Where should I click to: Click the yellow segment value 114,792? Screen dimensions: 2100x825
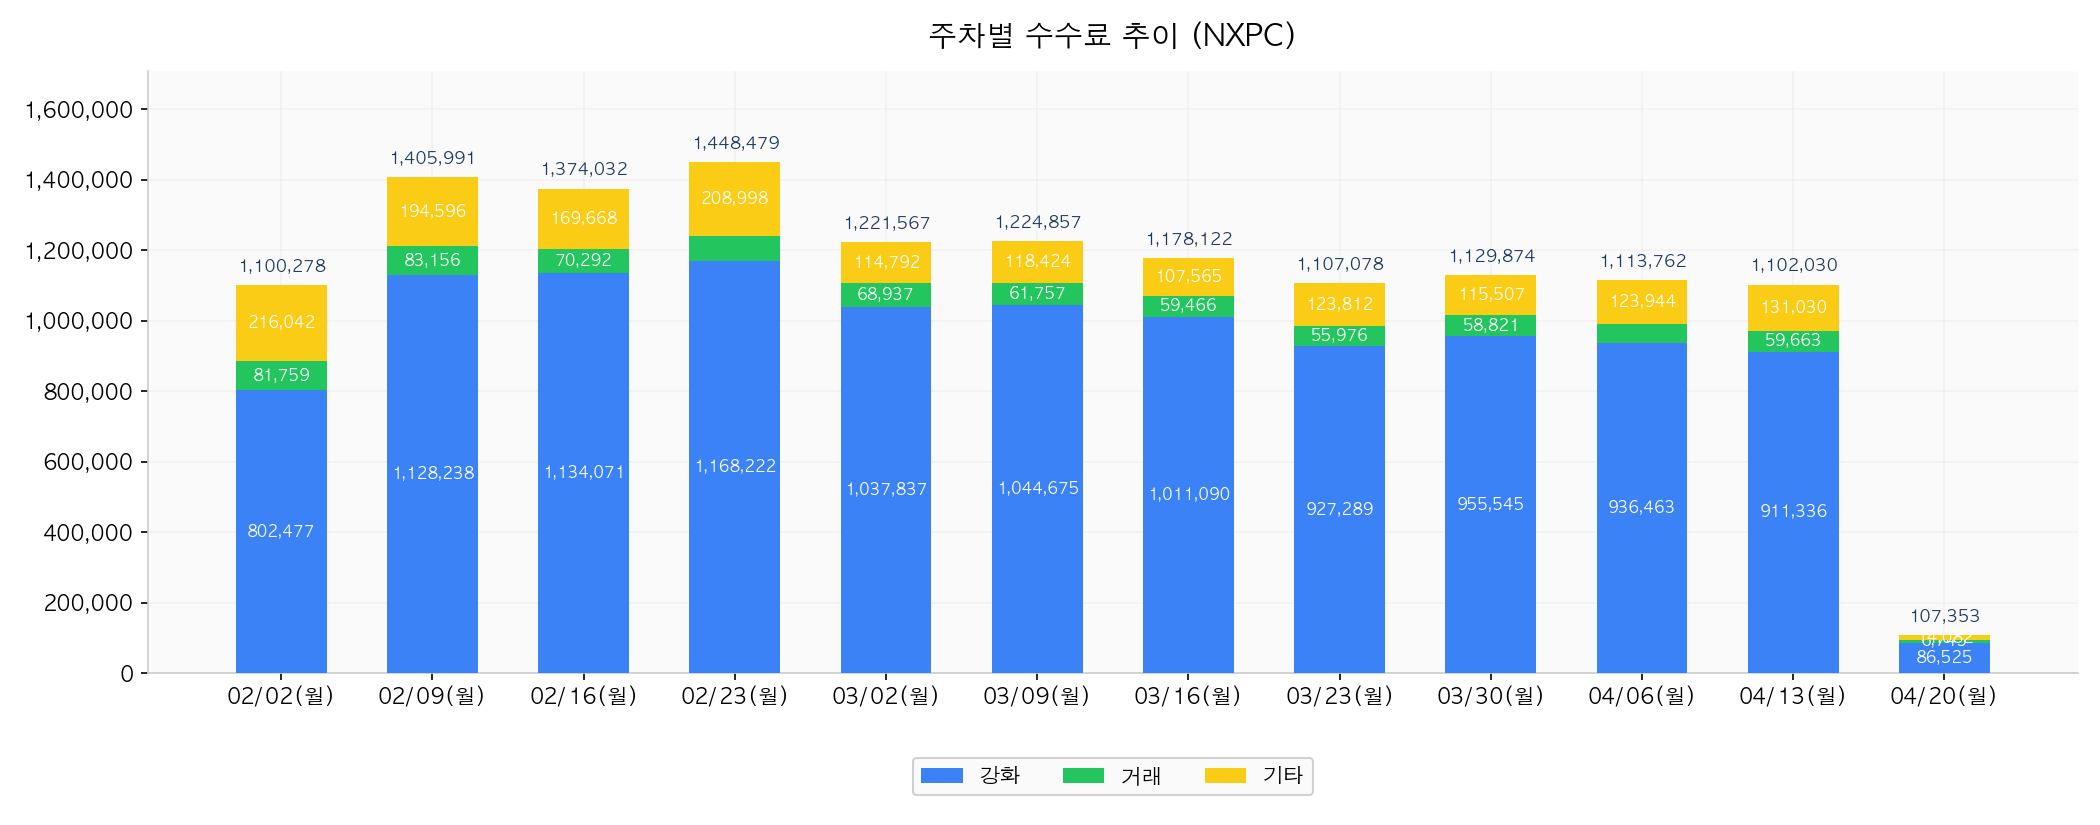click(x=887, y=262)
